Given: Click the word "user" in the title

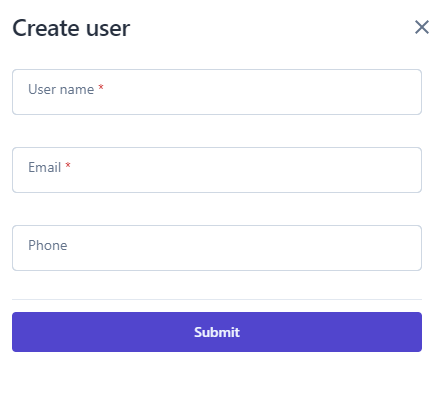Looking at the screenshot, I should [108, 29].
